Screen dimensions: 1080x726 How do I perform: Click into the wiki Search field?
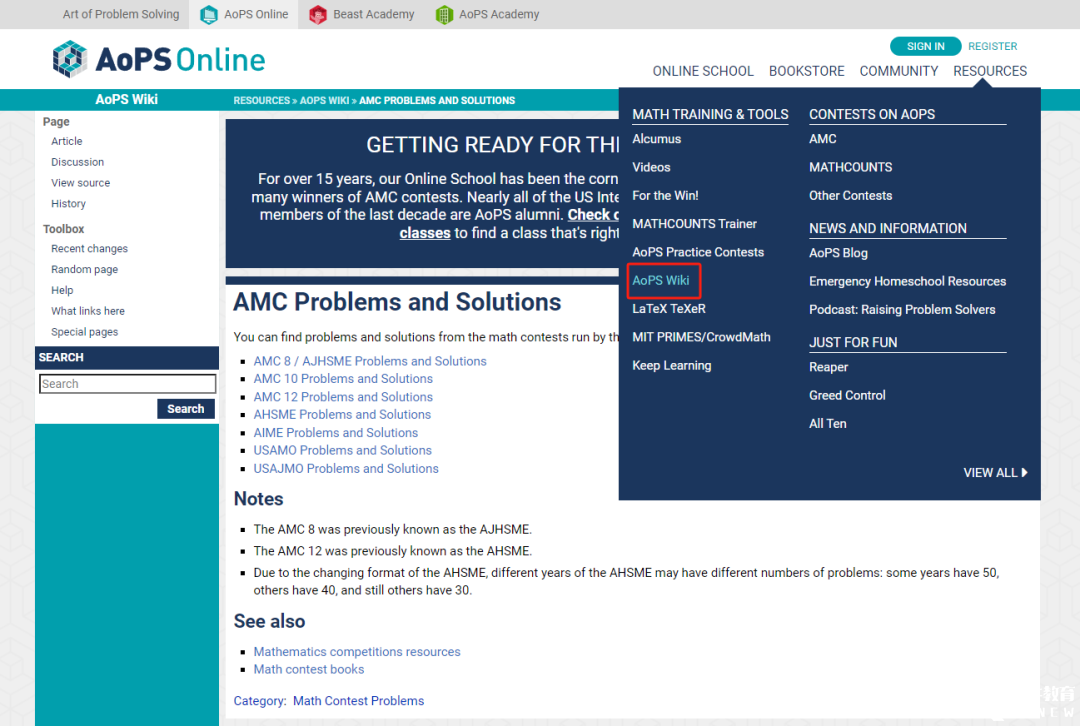point(127,384)
